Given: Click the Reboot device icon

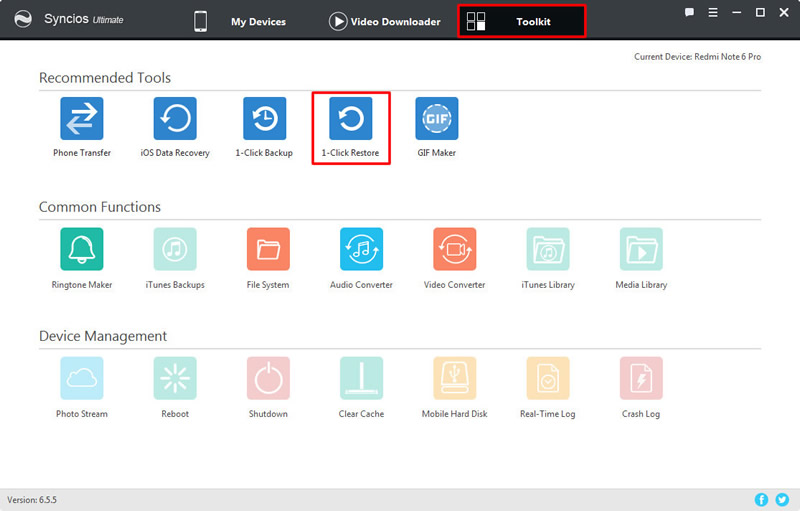Looking at the screenshot, I should coord(175,378).
